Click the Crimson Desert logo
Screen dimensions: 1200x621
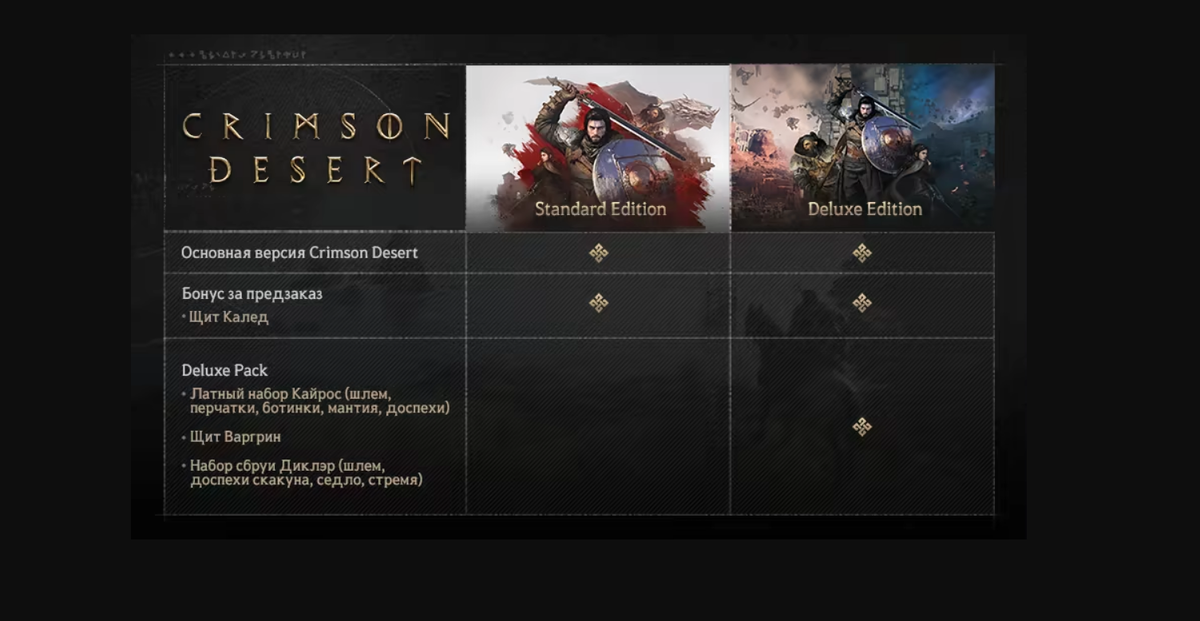315,148
